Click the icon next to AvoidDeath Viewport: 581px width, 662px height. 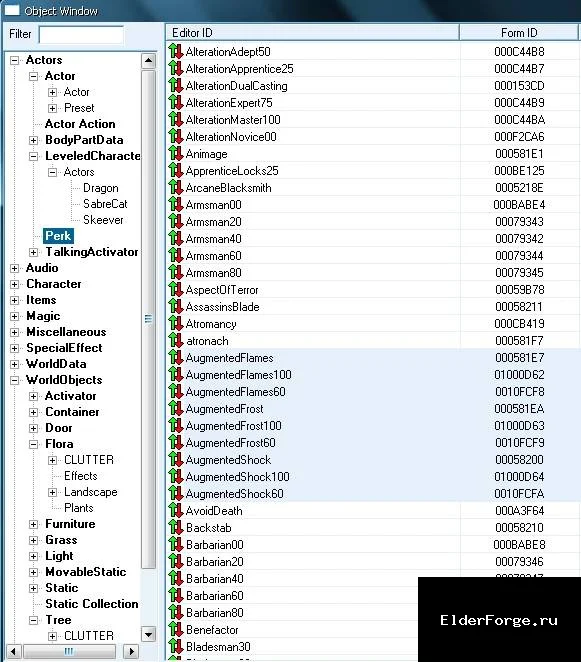click(176, 510)
